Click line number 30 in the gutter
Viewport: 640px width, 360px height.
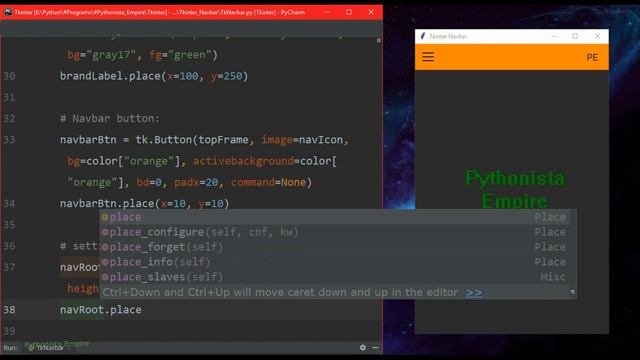click(9, 76)
